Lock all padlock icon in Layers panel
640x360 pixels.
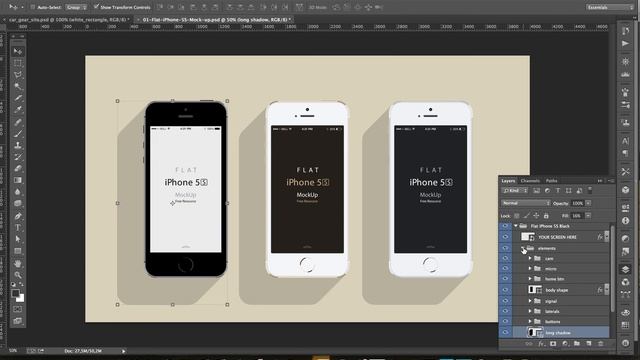(546, 216)
